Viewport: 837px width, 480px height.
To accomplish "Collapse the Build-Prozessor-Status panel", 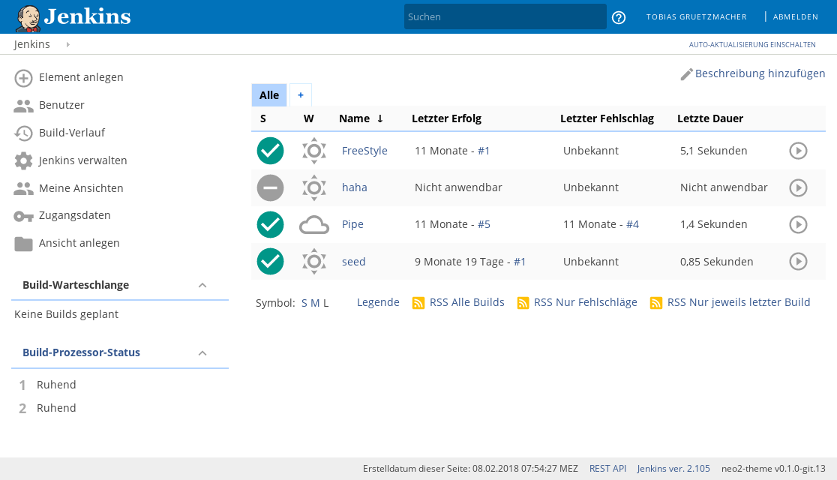I will 202,353.
